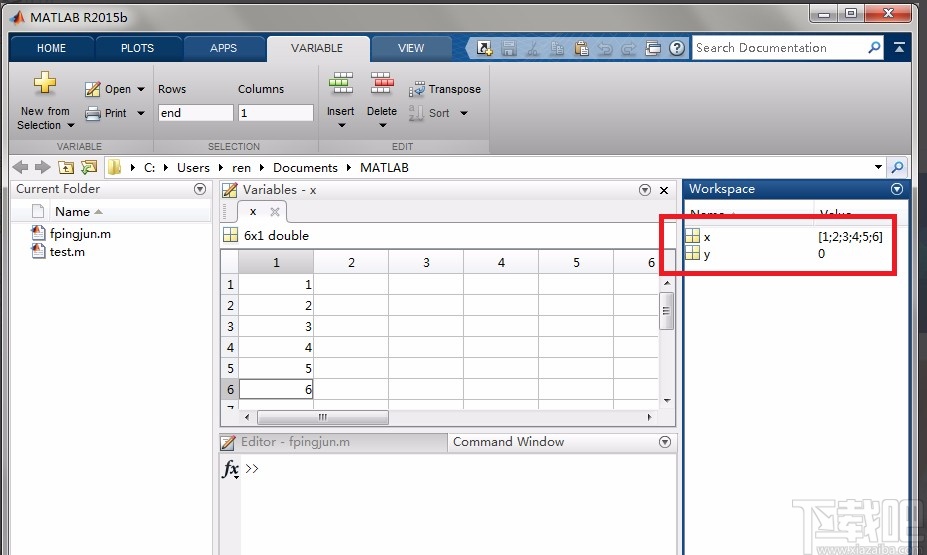Click the Copy icon in quick access toolbar
Screen dimensions: 927x555
(557, 48)
